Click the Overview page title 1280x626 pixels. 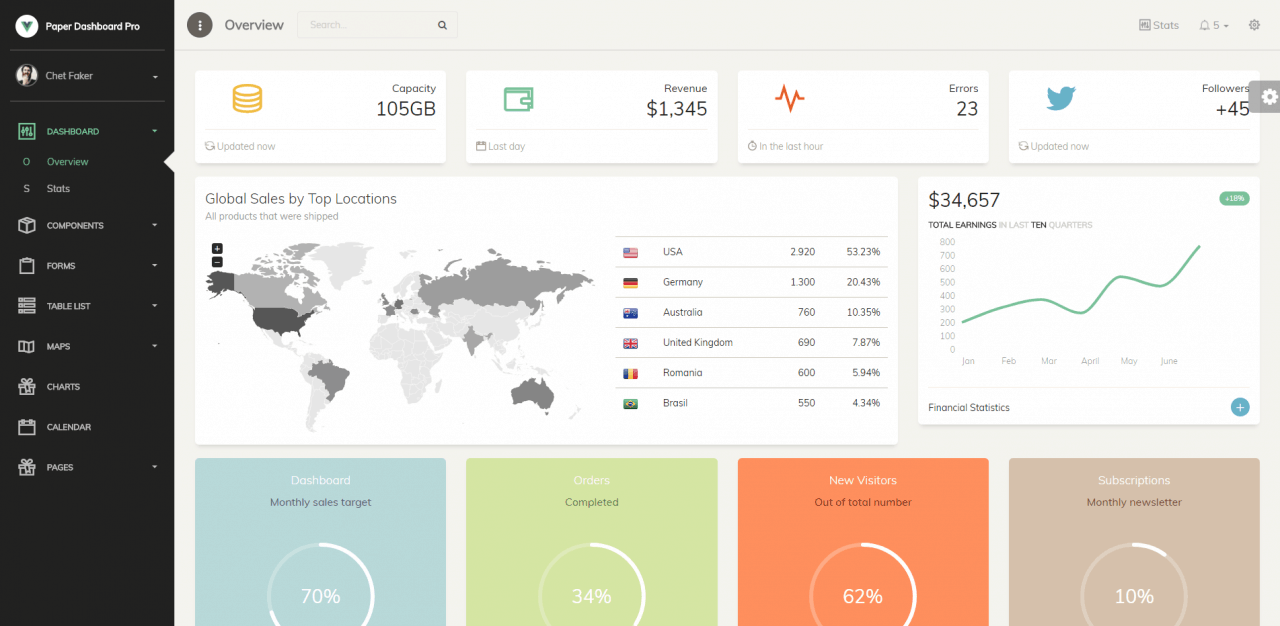point(254,25)
